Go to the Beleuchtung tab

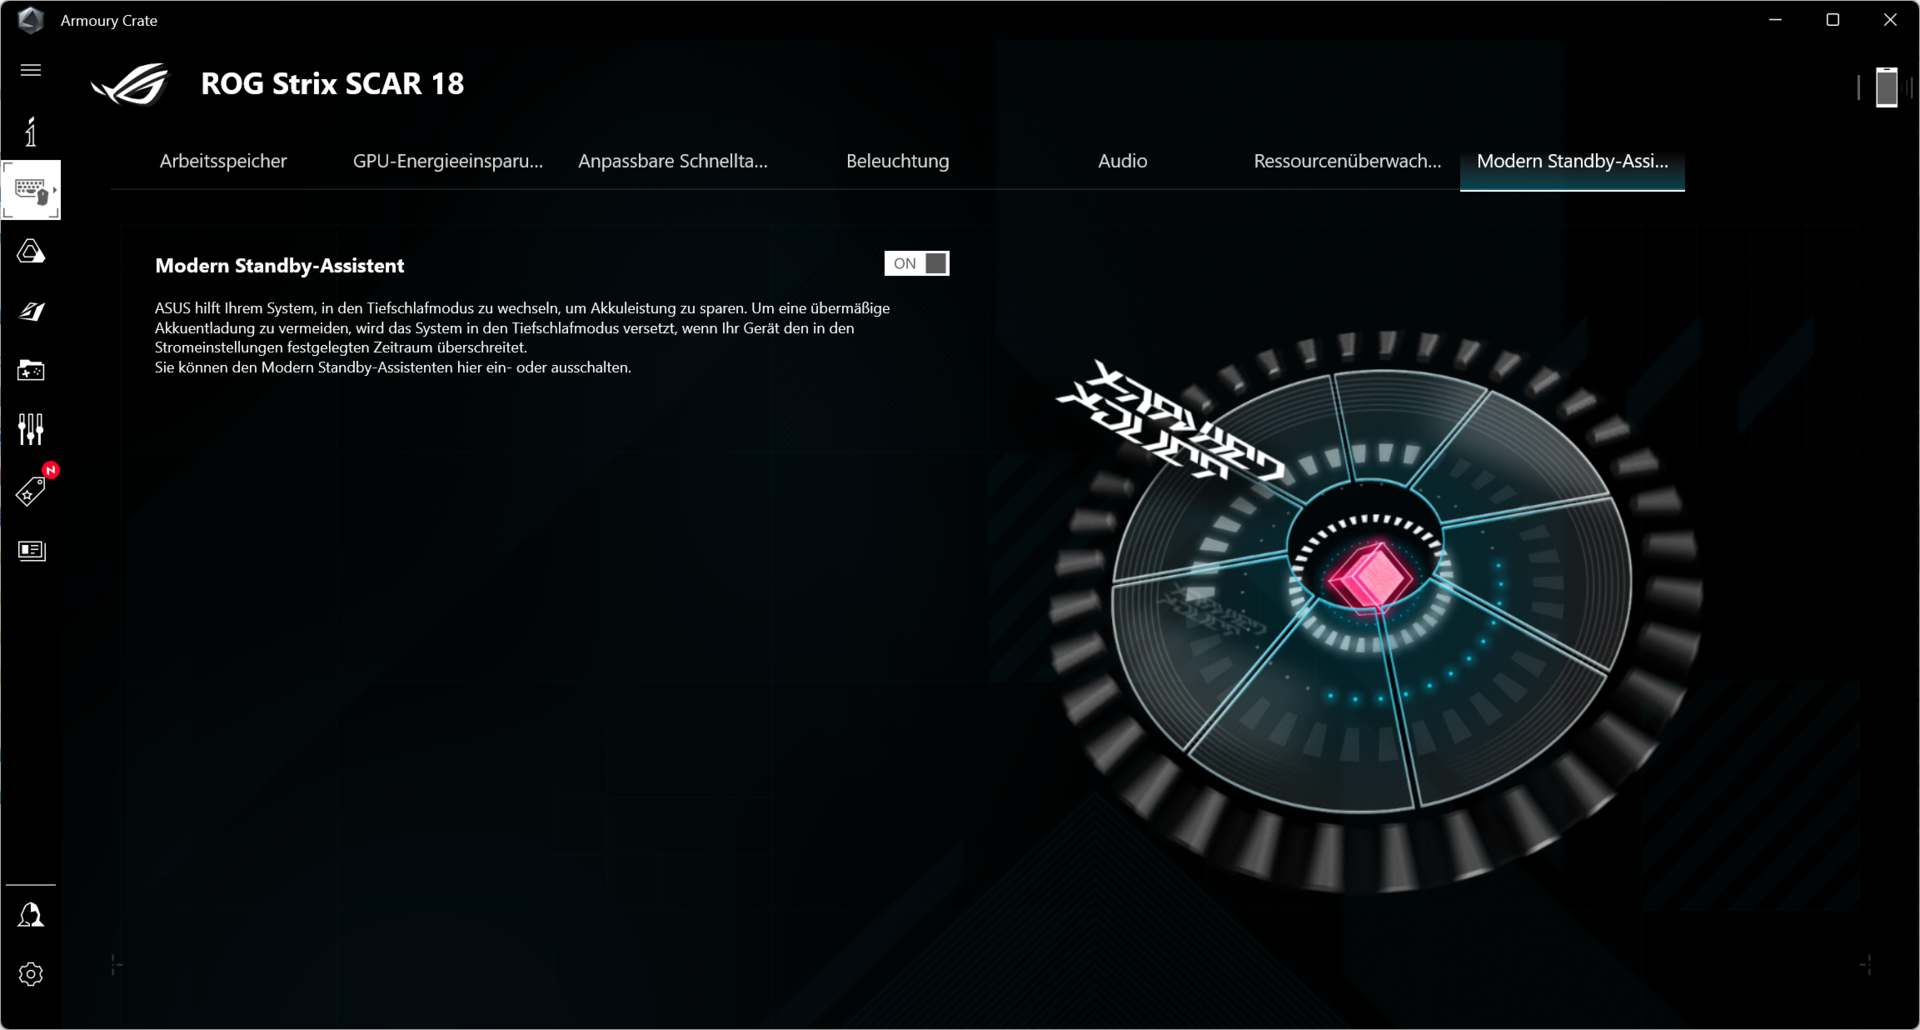pyautogui.click(x=897, y=161)
